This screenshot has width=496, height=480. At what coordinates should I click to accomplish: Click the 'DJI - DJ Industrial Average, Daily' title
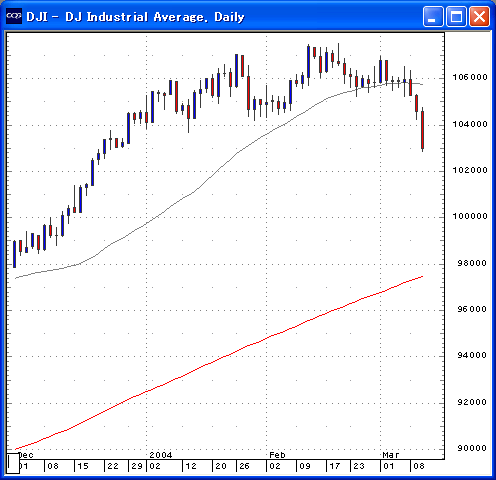pyautogui.click(x=135, y=17)
